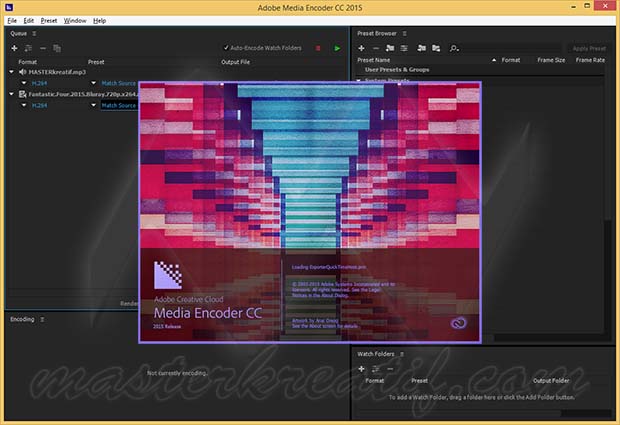Image resolution: width=620 pixels, height=425 pixels.
Task: Create new preset group folder
Action: point(390,48)
